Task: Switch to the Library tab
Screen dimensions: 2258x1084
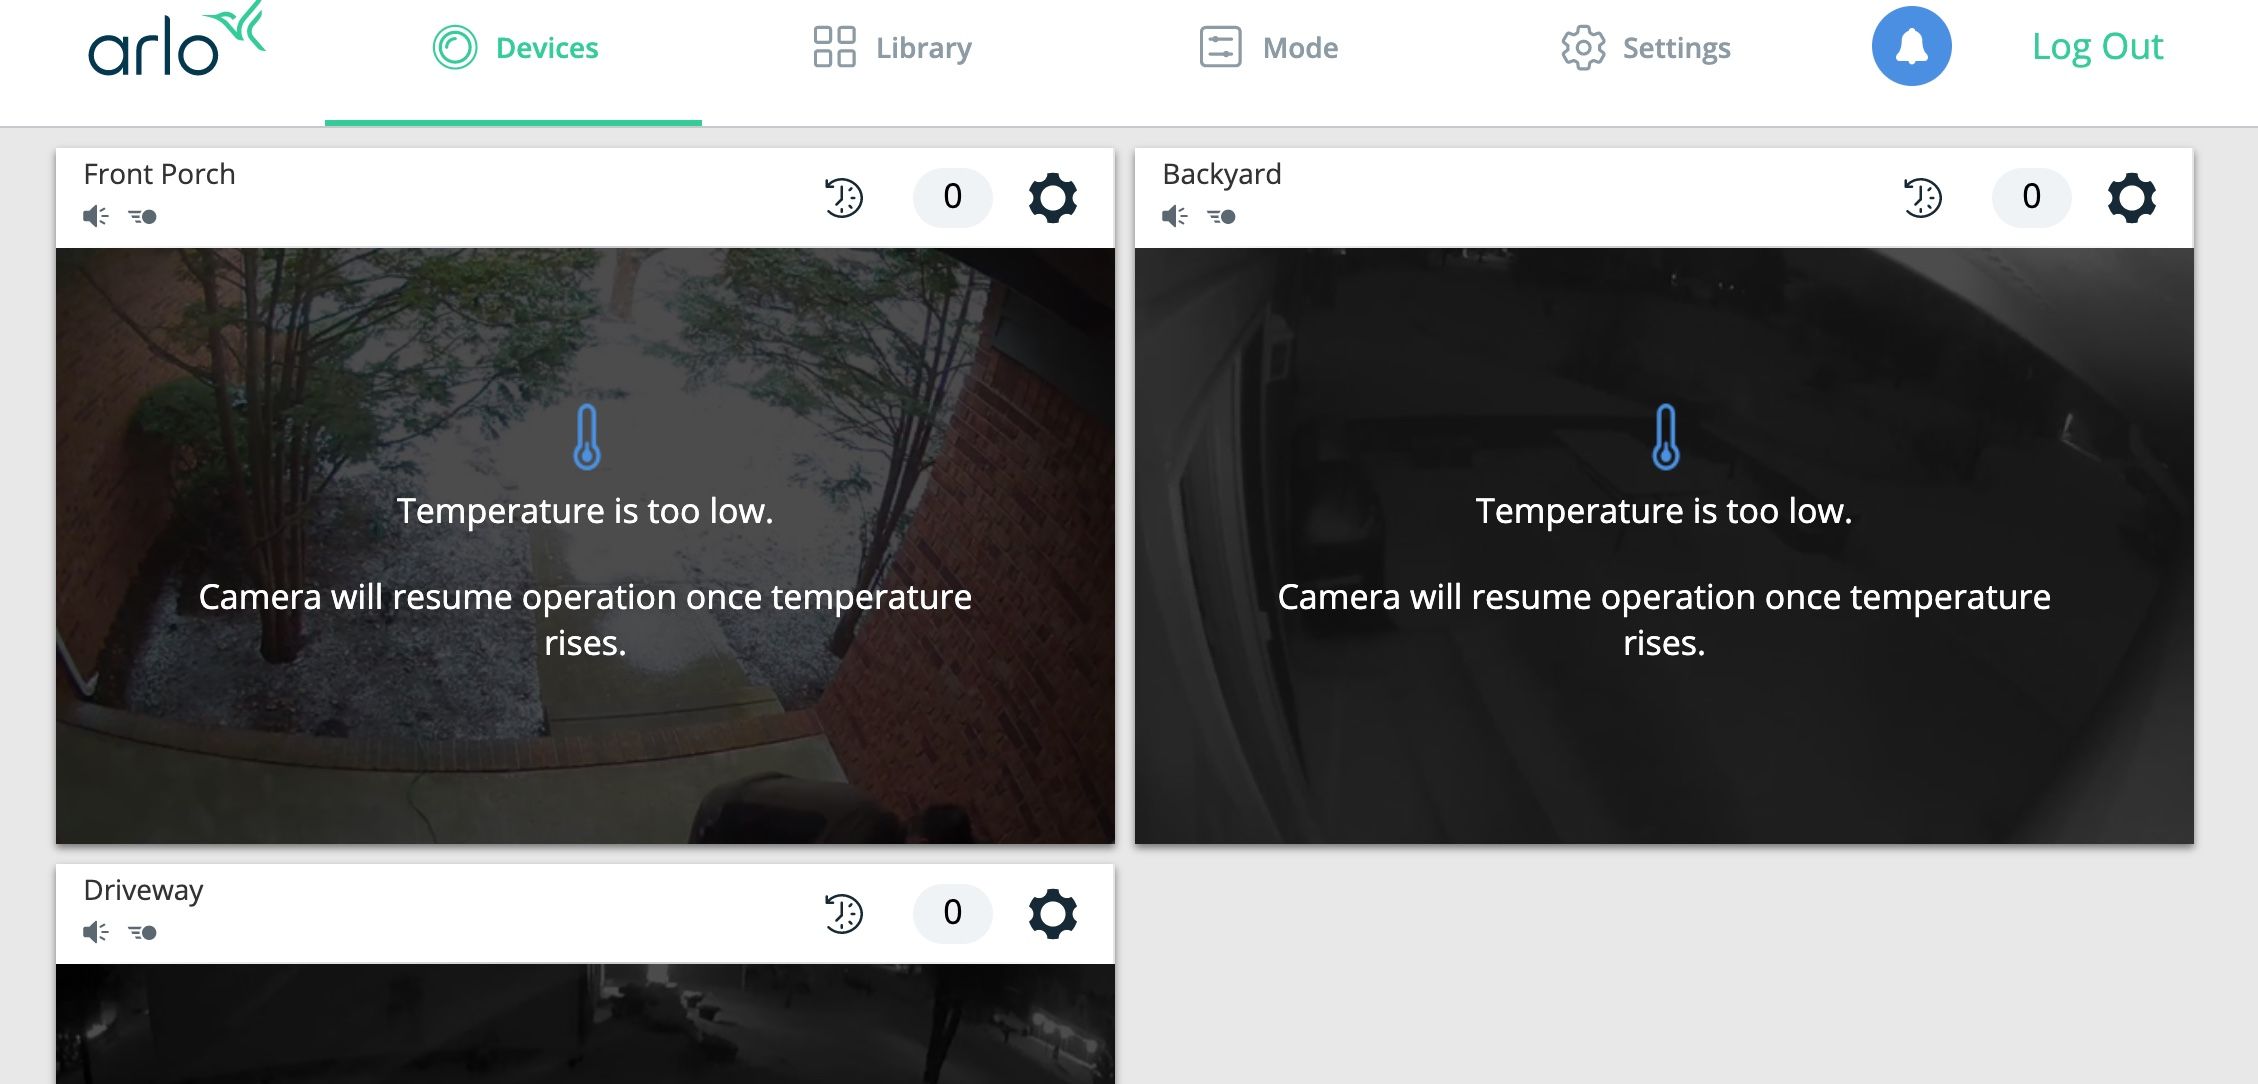Action: pos(890,47)
